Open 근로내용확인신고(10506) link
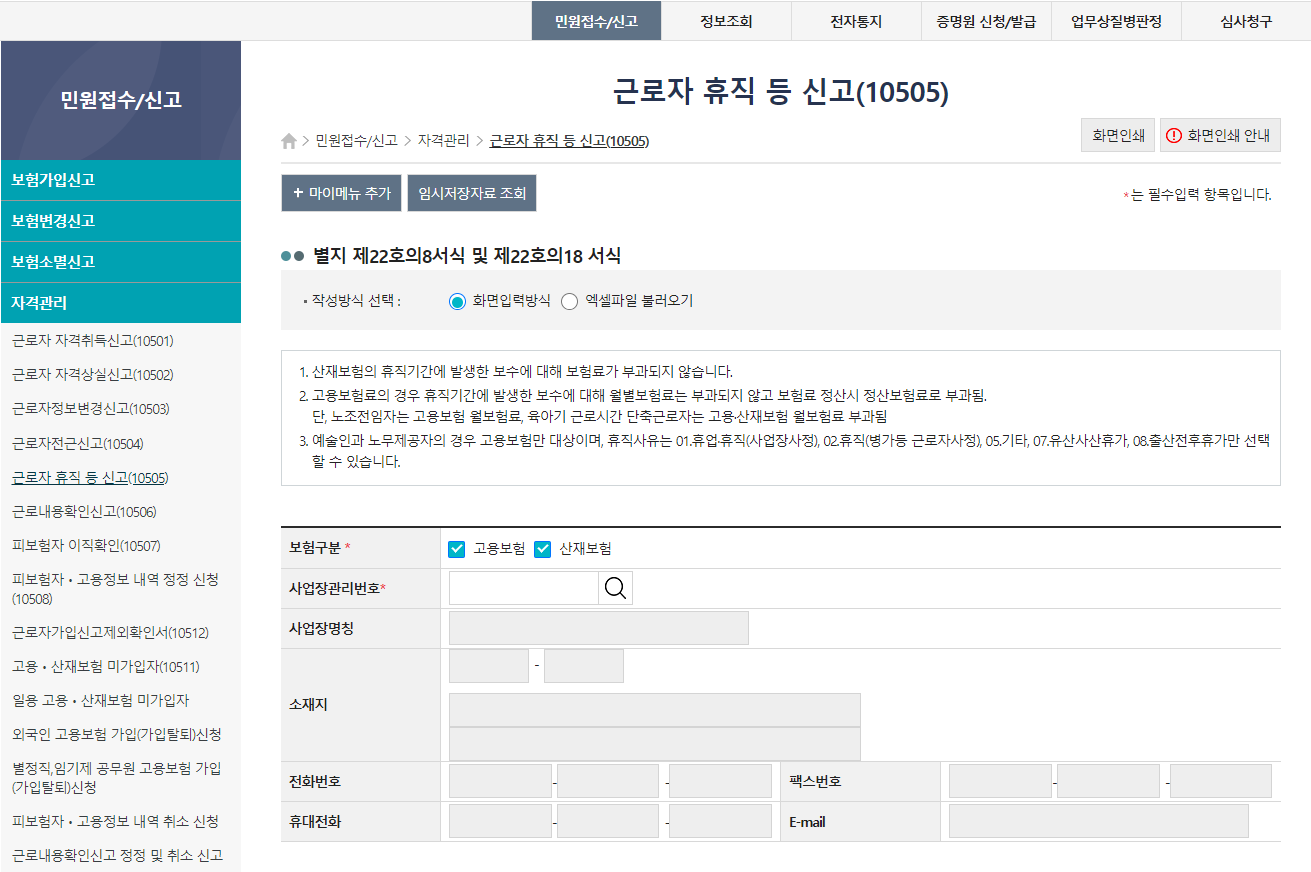The width and height of the screenshot is (1311, 872). click(84, 512)
